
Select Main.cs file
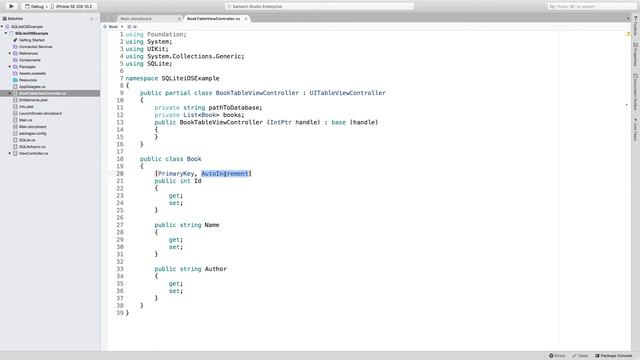[25, 120]
